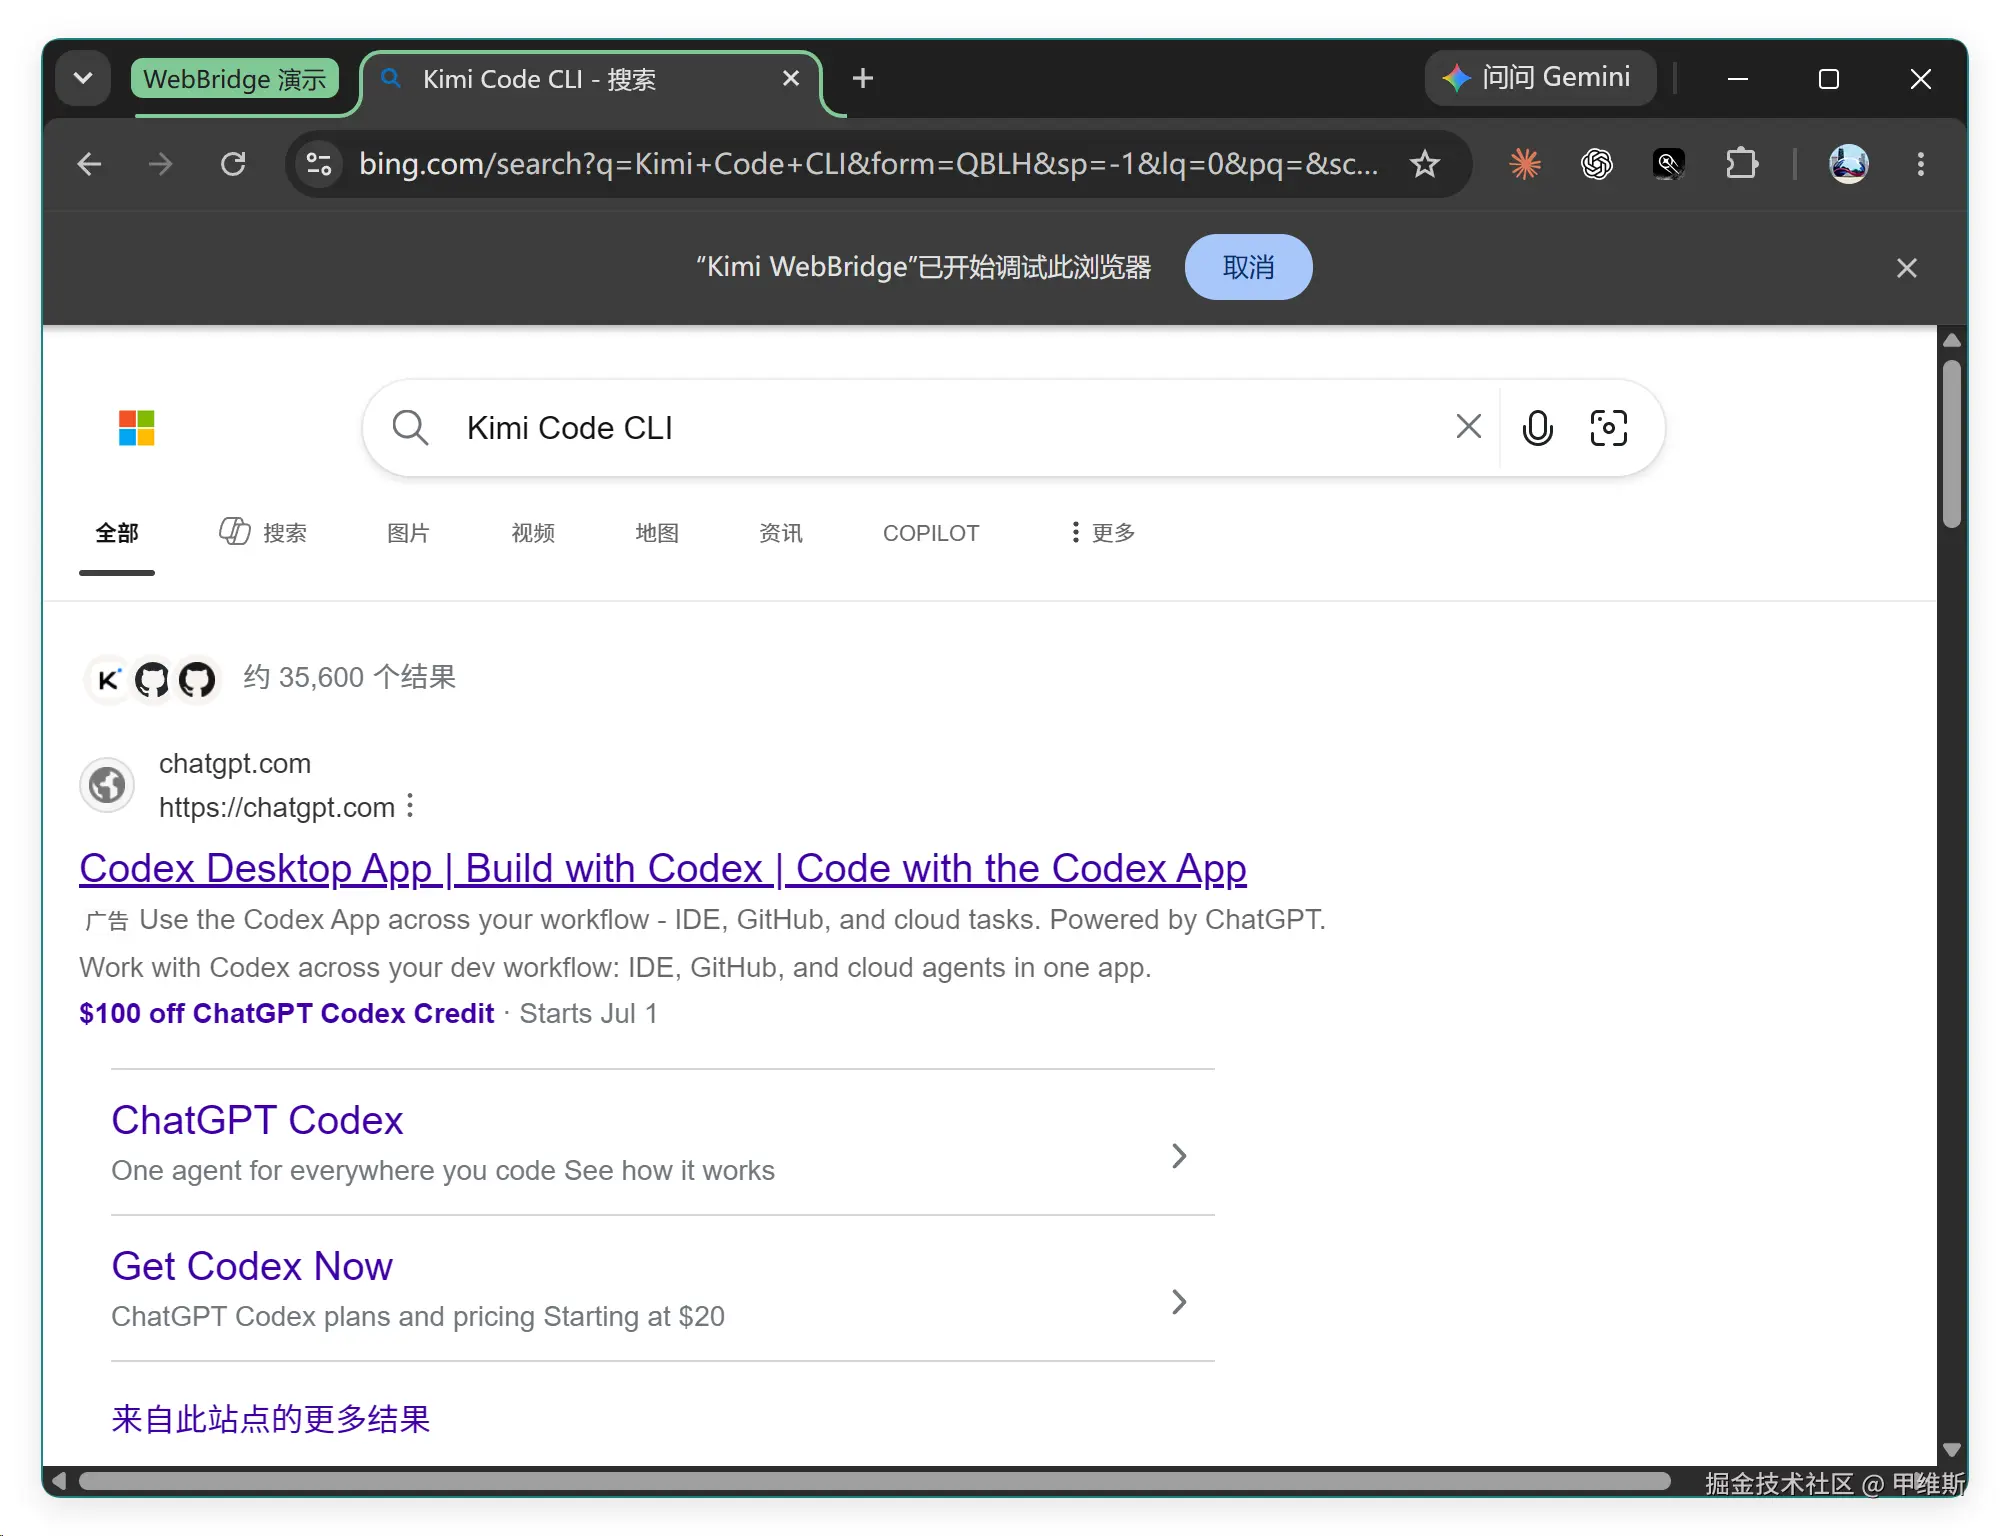
Task: Click the chatgpt.com globe favicon
Action: (107, 785)
